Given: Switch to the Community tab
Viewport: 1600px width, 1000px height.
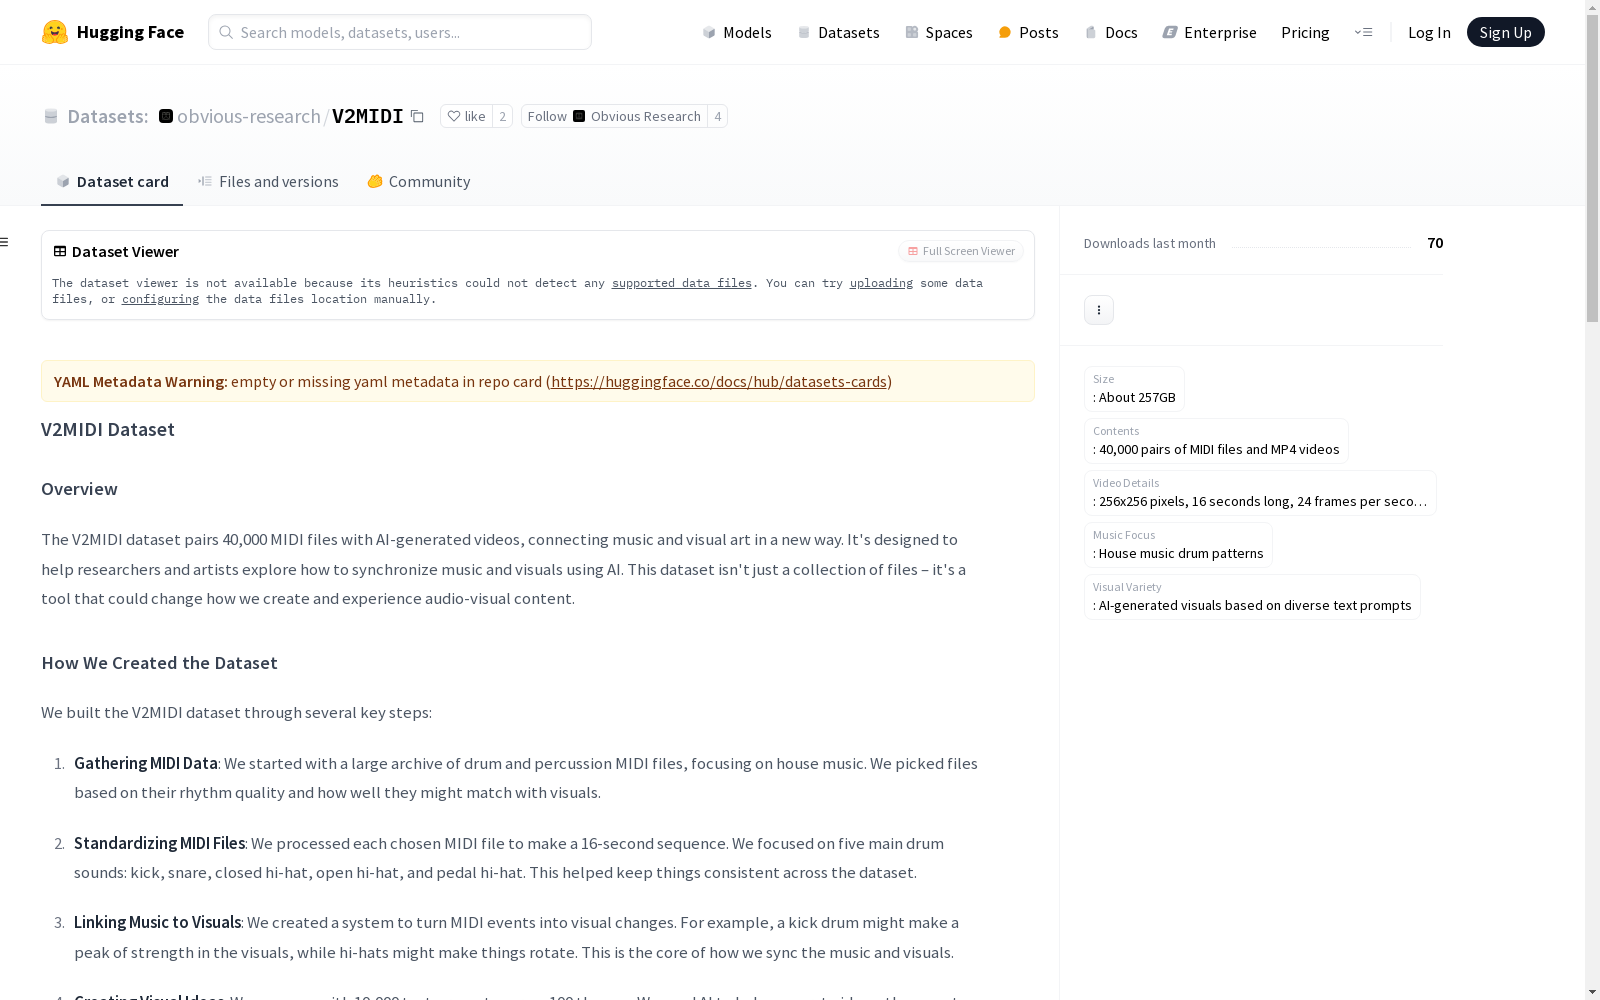Looking at the screenshot, I should pos(418,181).
